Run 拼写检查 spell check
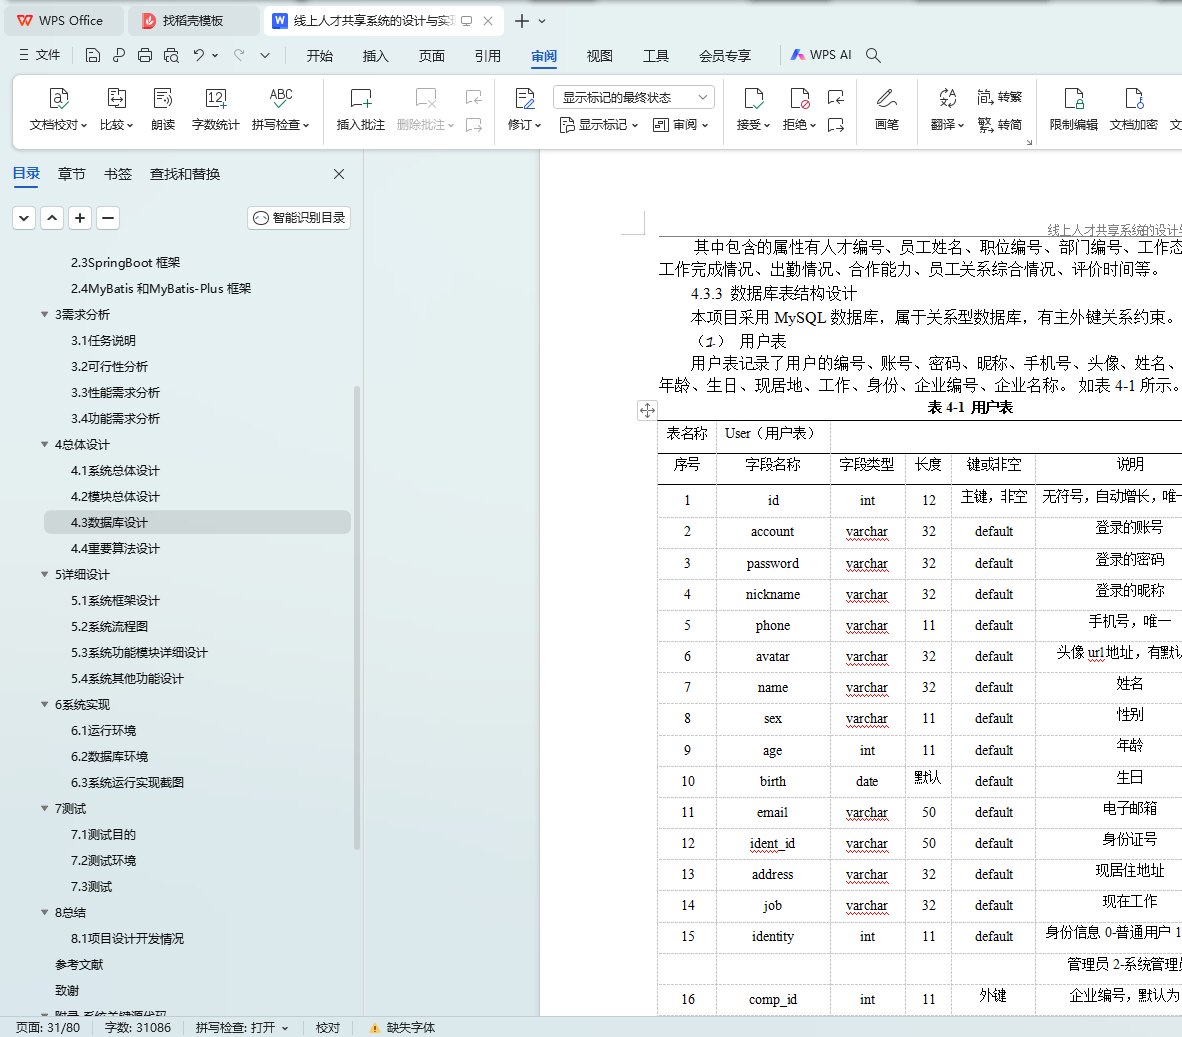Screen dimensions: 1182x1037 point(280,109)
